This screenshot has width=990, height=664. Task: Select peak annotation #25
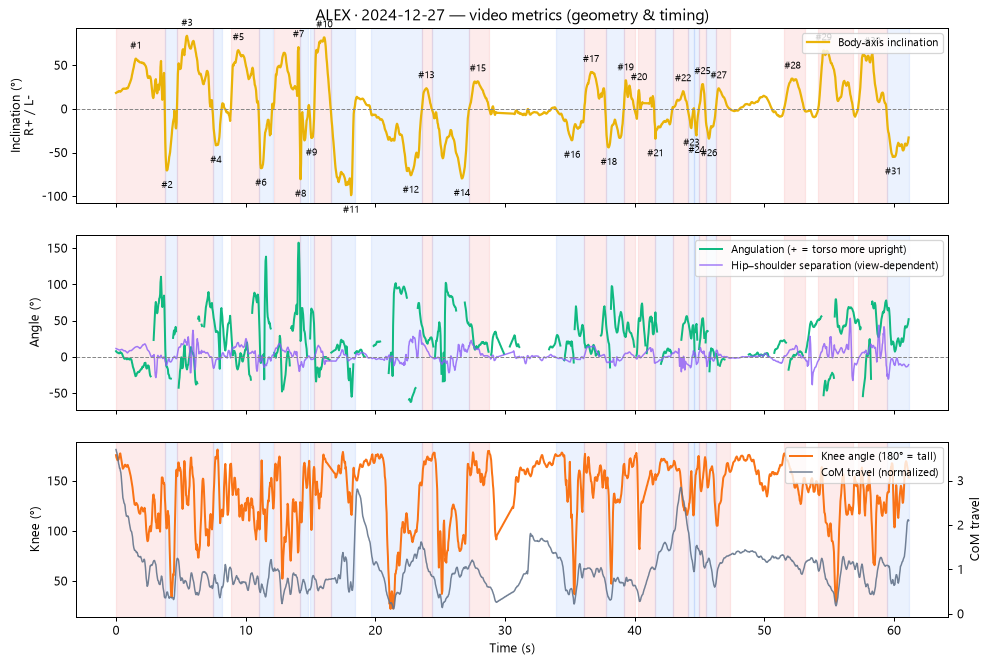[702, 71]
